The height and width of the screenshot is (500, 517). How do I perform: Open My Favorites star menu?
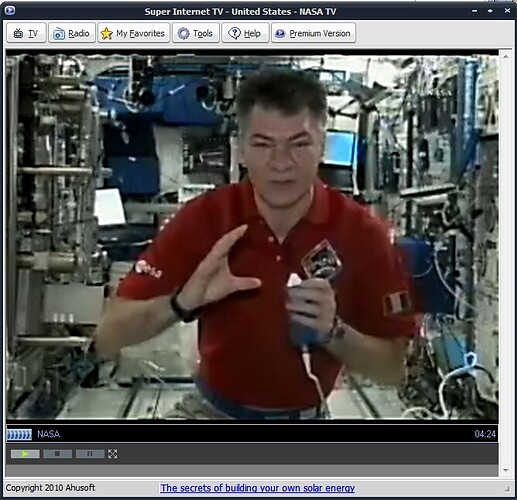coord(134,33)
